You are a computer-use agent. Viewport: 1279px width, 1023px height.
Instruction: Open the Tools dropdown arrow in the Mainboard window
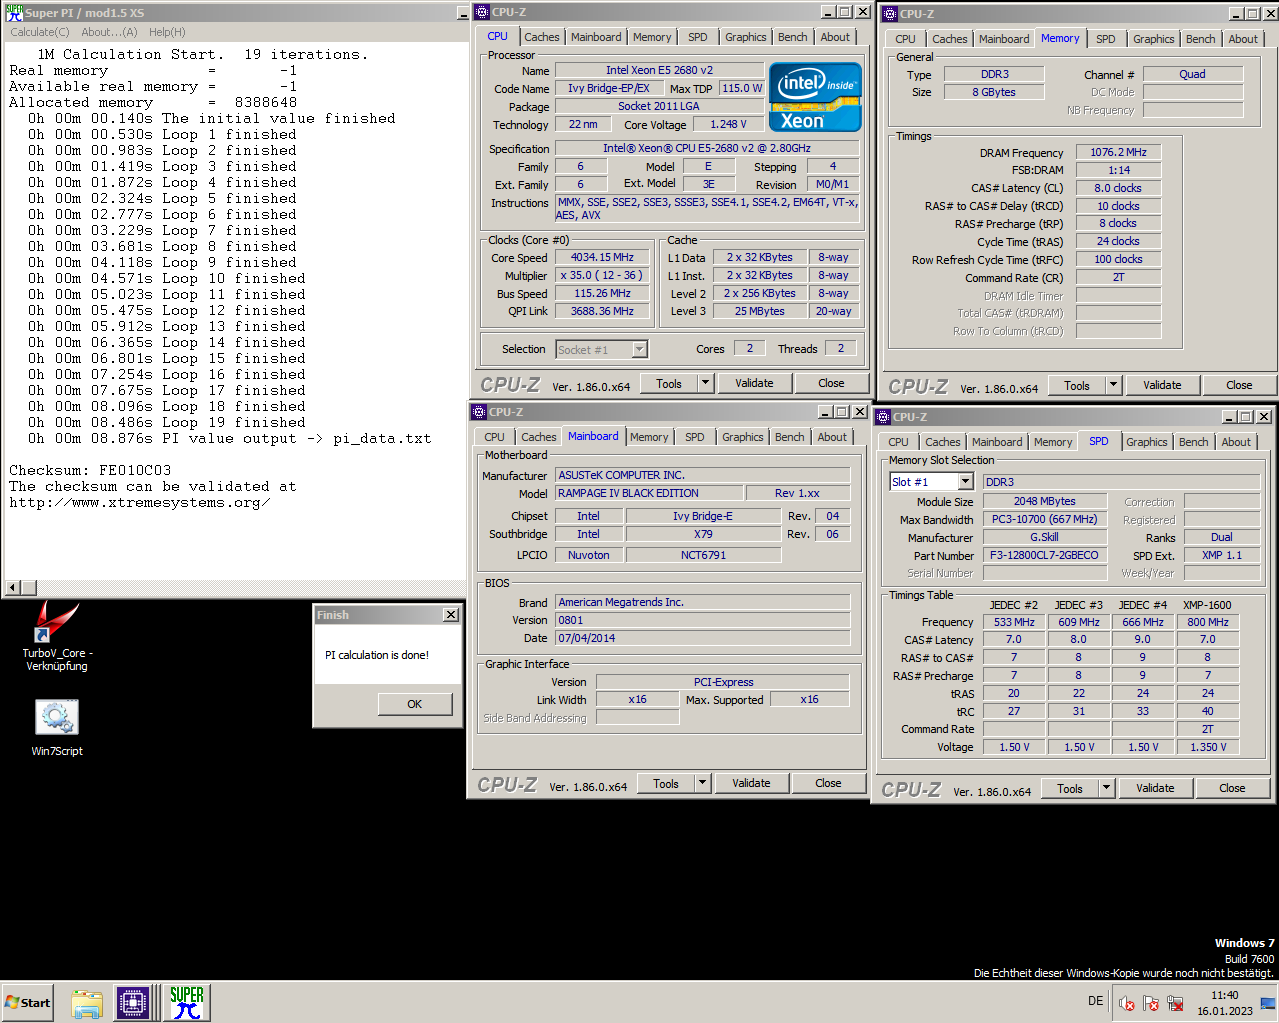[702, 783]
